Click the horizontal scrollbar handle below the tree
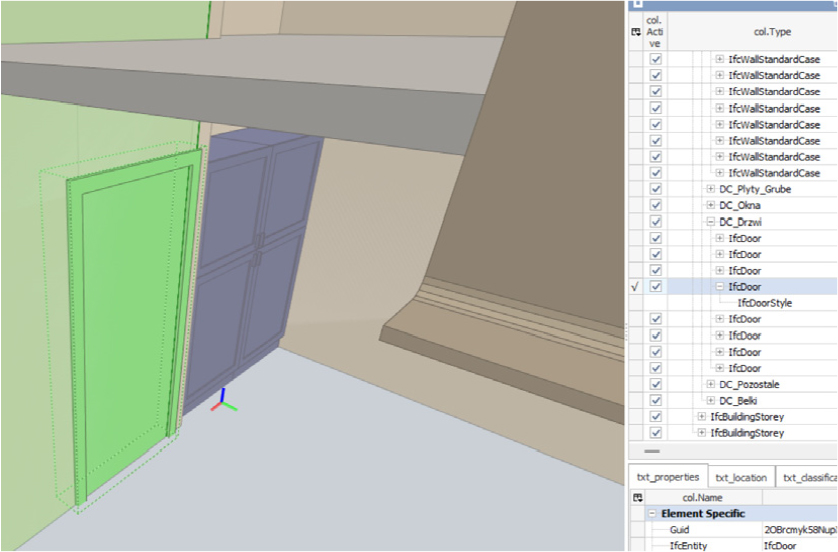The height and width of the screenshot is (552, 838). (651, 451)
